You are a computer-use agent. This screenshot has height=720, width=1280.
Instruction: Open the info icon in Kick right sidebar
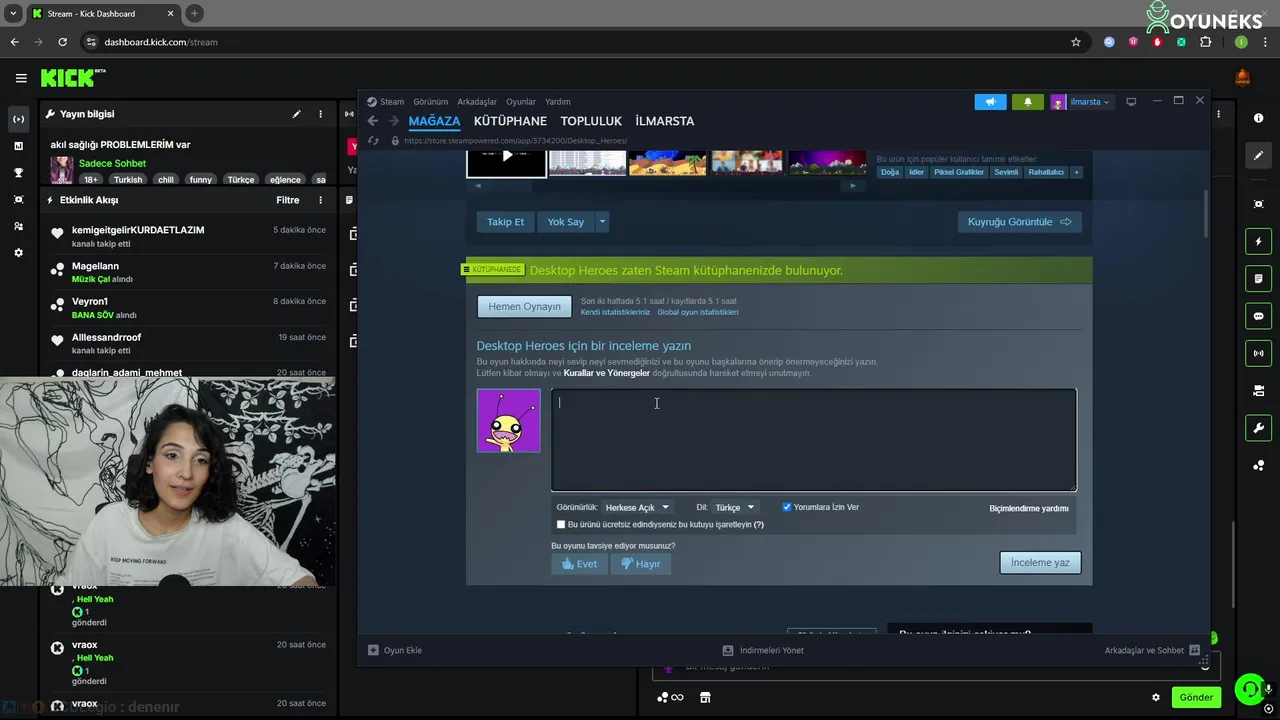tap(1258, 118)
